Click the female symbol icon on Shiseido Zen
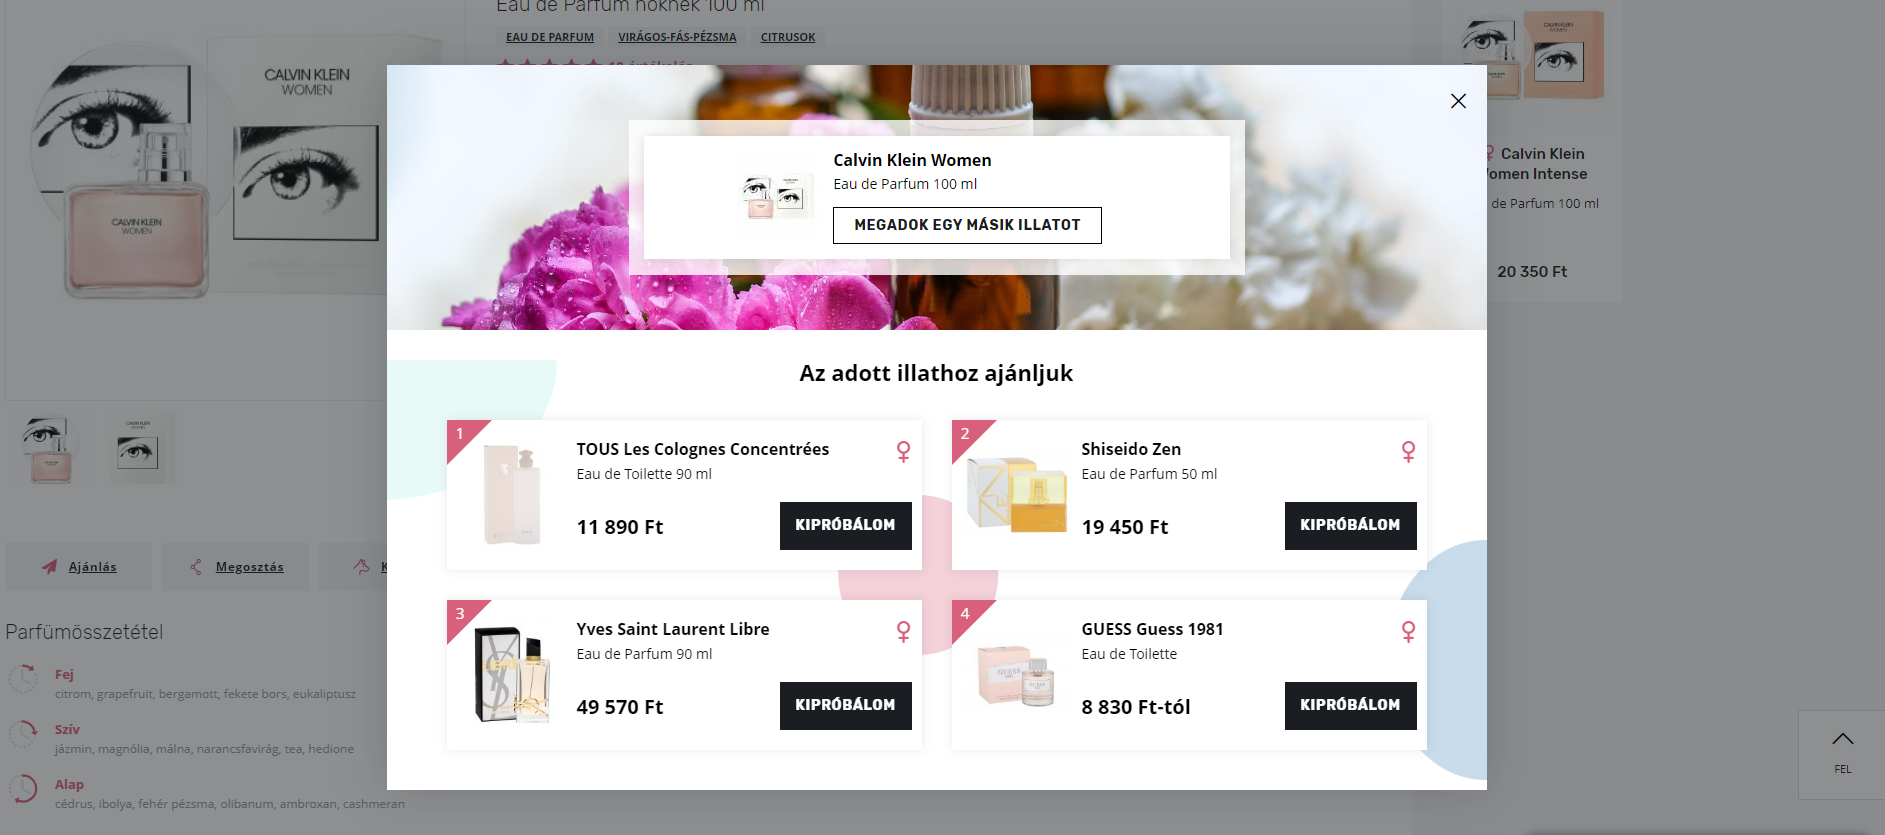 [1408, 452]
